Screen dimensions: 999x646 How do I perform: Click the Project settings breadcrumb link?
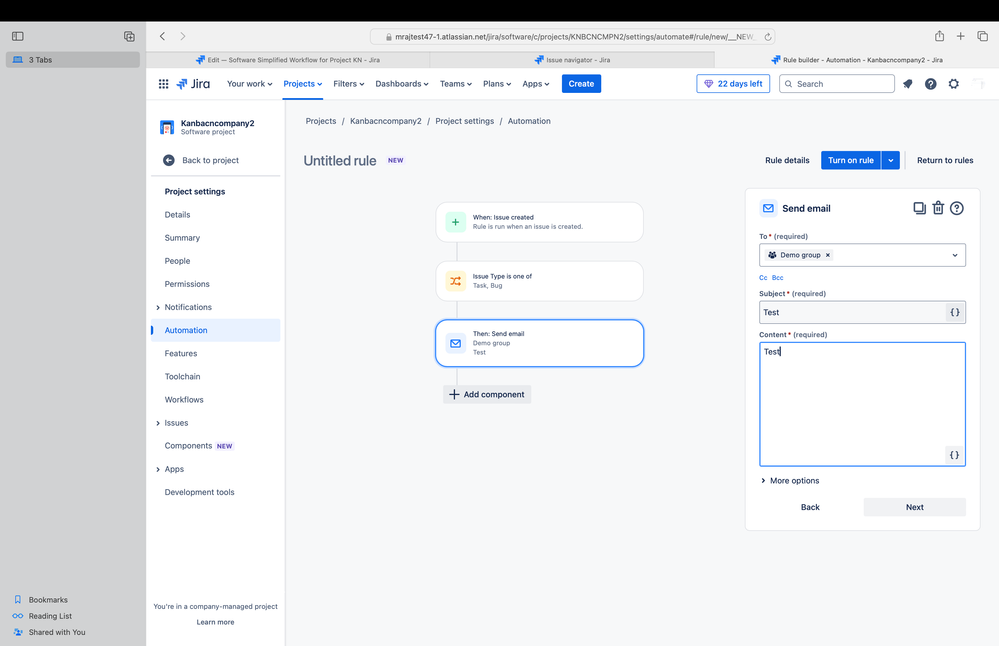pos(464,121)
